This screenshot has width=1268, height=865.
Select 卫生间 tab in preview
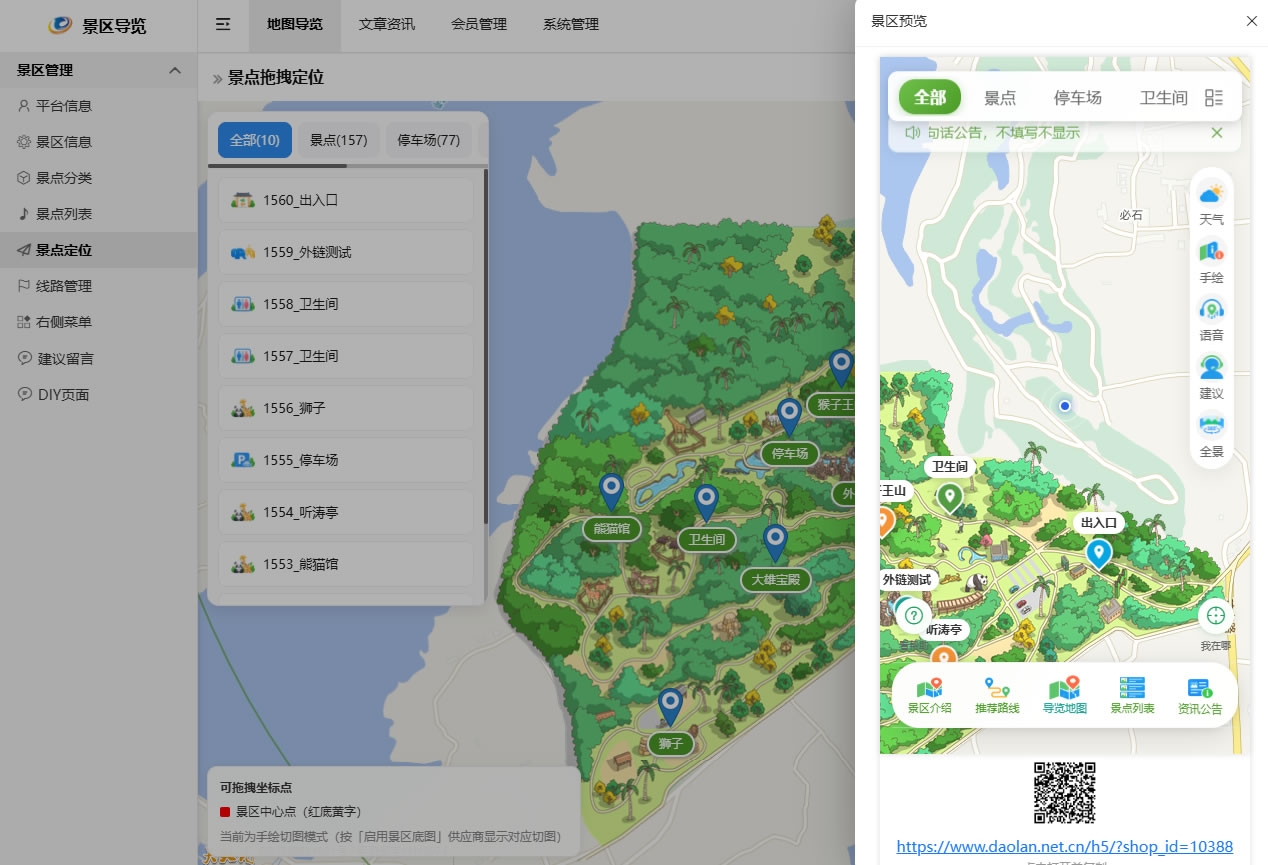[1164, 97]
